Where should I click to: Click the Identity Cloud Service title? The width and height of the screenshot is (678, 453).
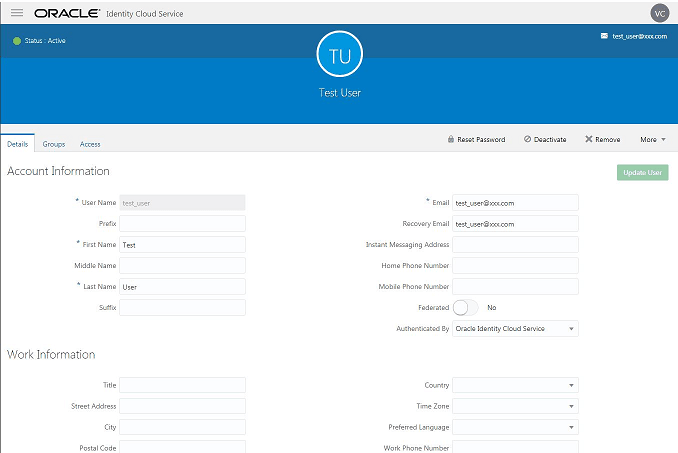coord(144,14)
